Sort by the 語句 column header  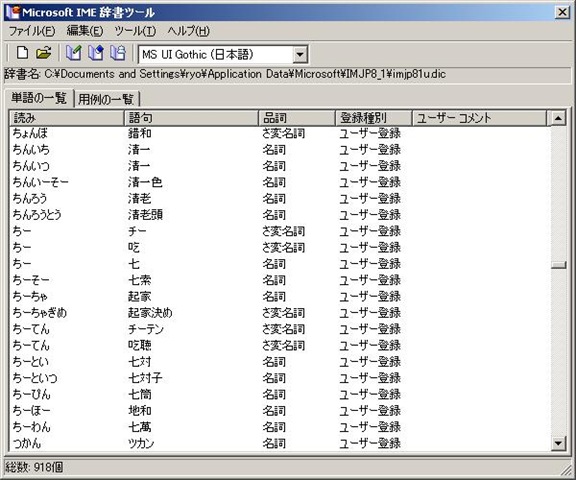[191, 118]
